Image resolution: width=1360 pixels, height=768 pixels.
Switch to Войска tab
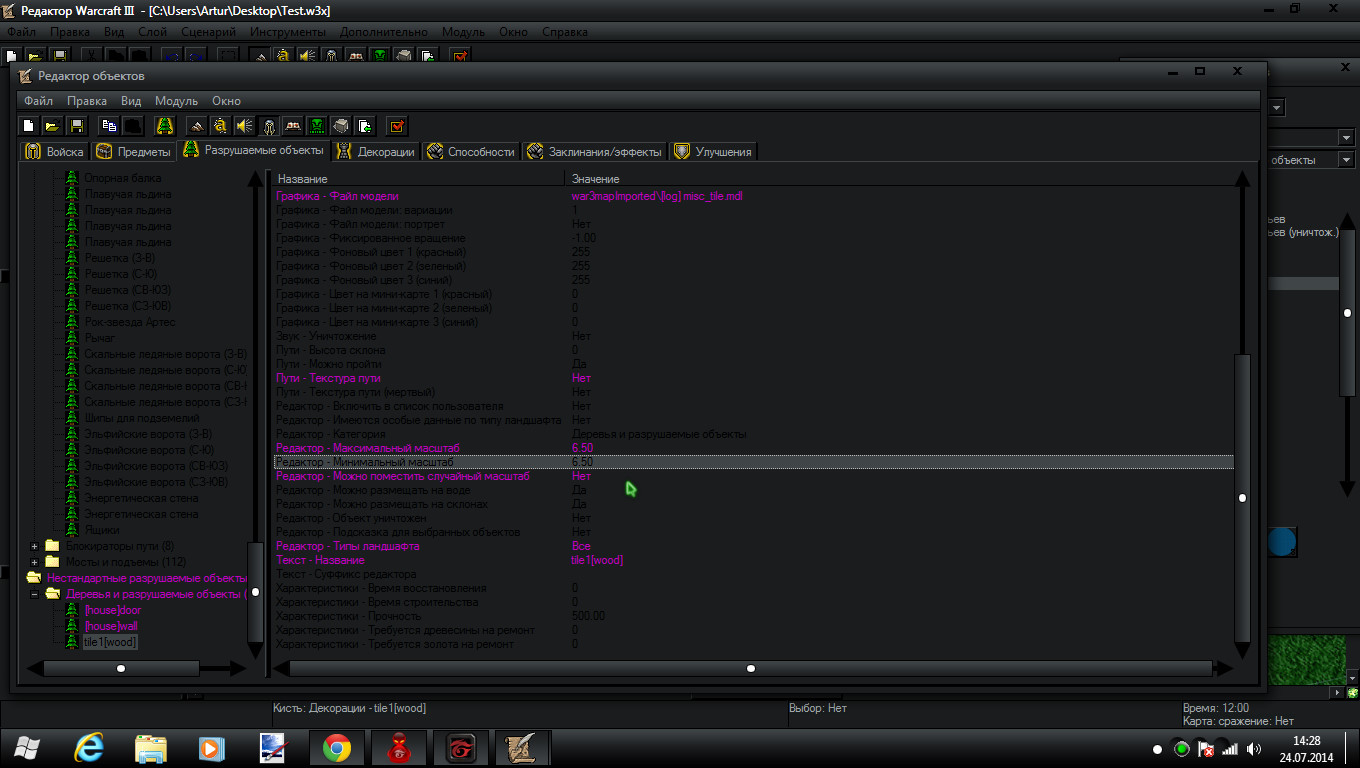[x=55, y=151]
